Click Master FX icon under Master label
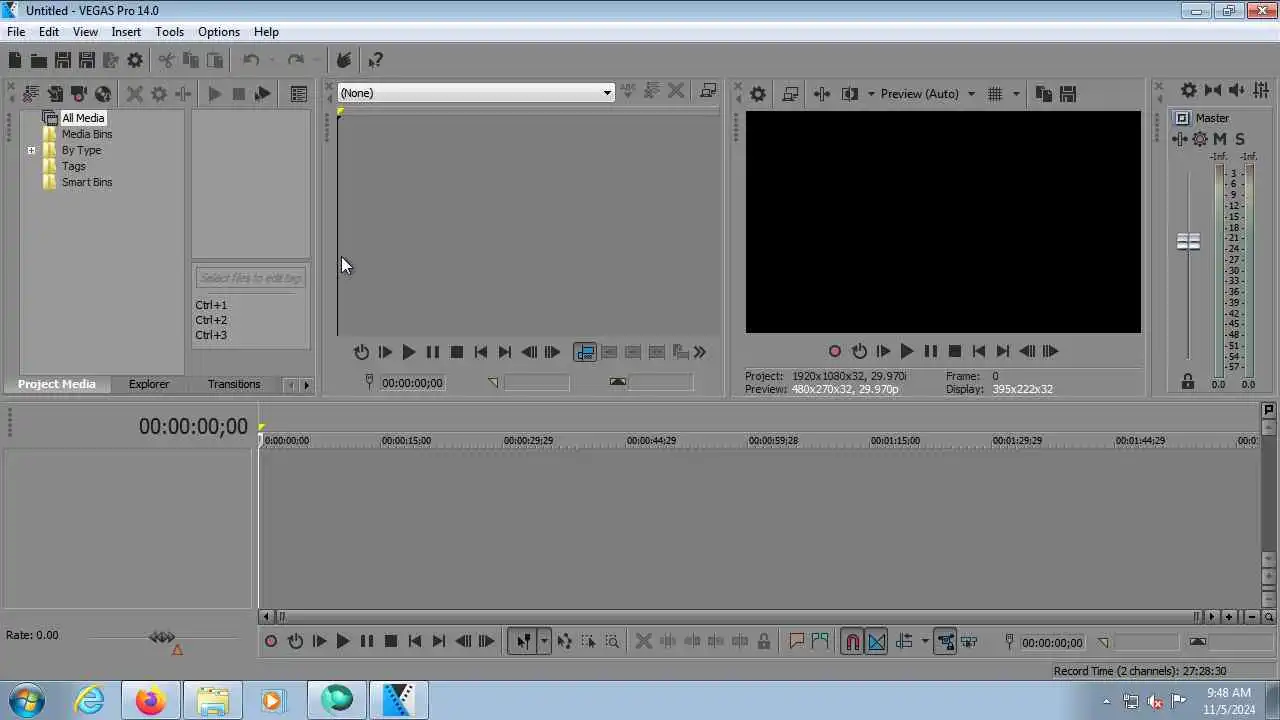This screenshot has height=720, width=1280. pos(1181,139)
